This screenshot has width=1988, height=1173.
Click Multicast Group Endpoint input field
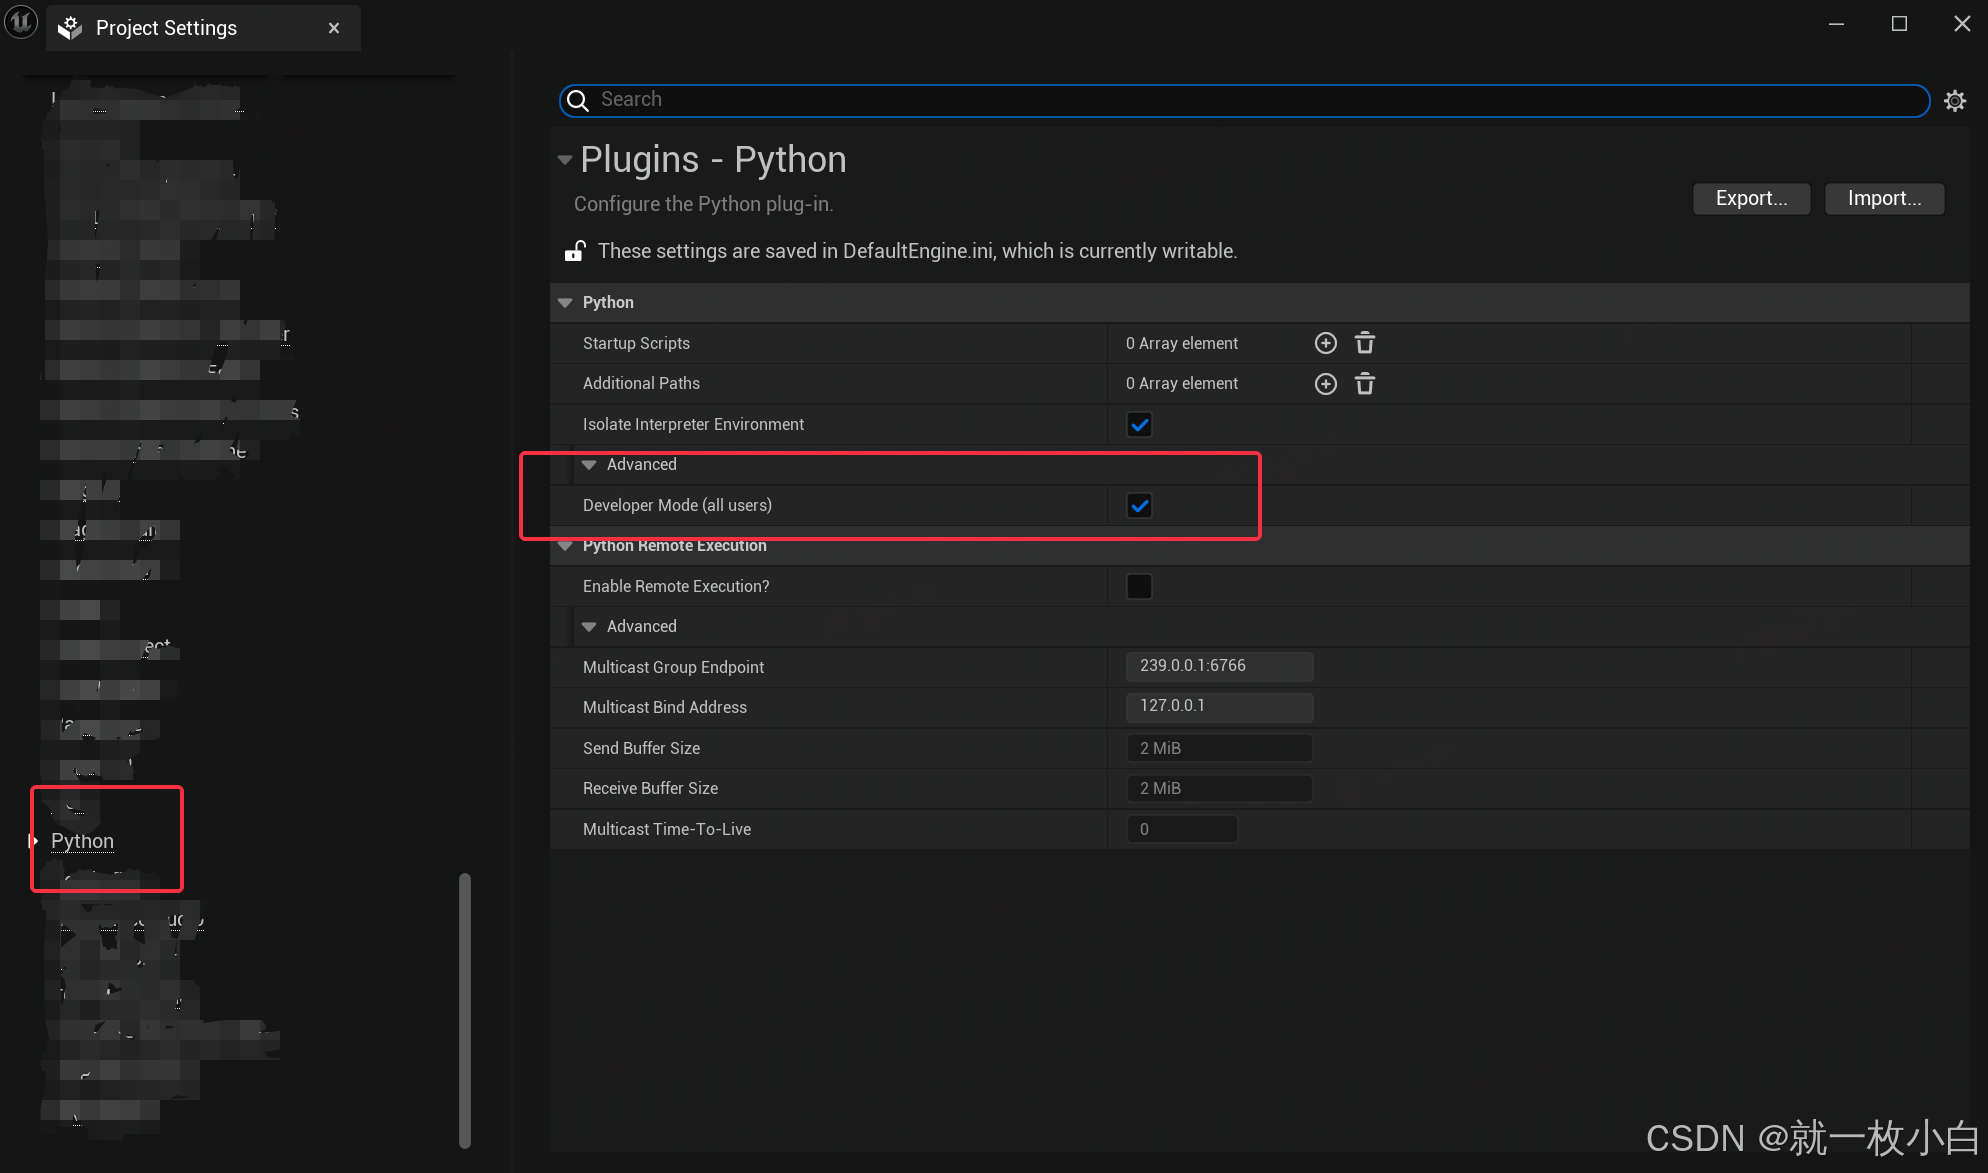coord(1218,666)
